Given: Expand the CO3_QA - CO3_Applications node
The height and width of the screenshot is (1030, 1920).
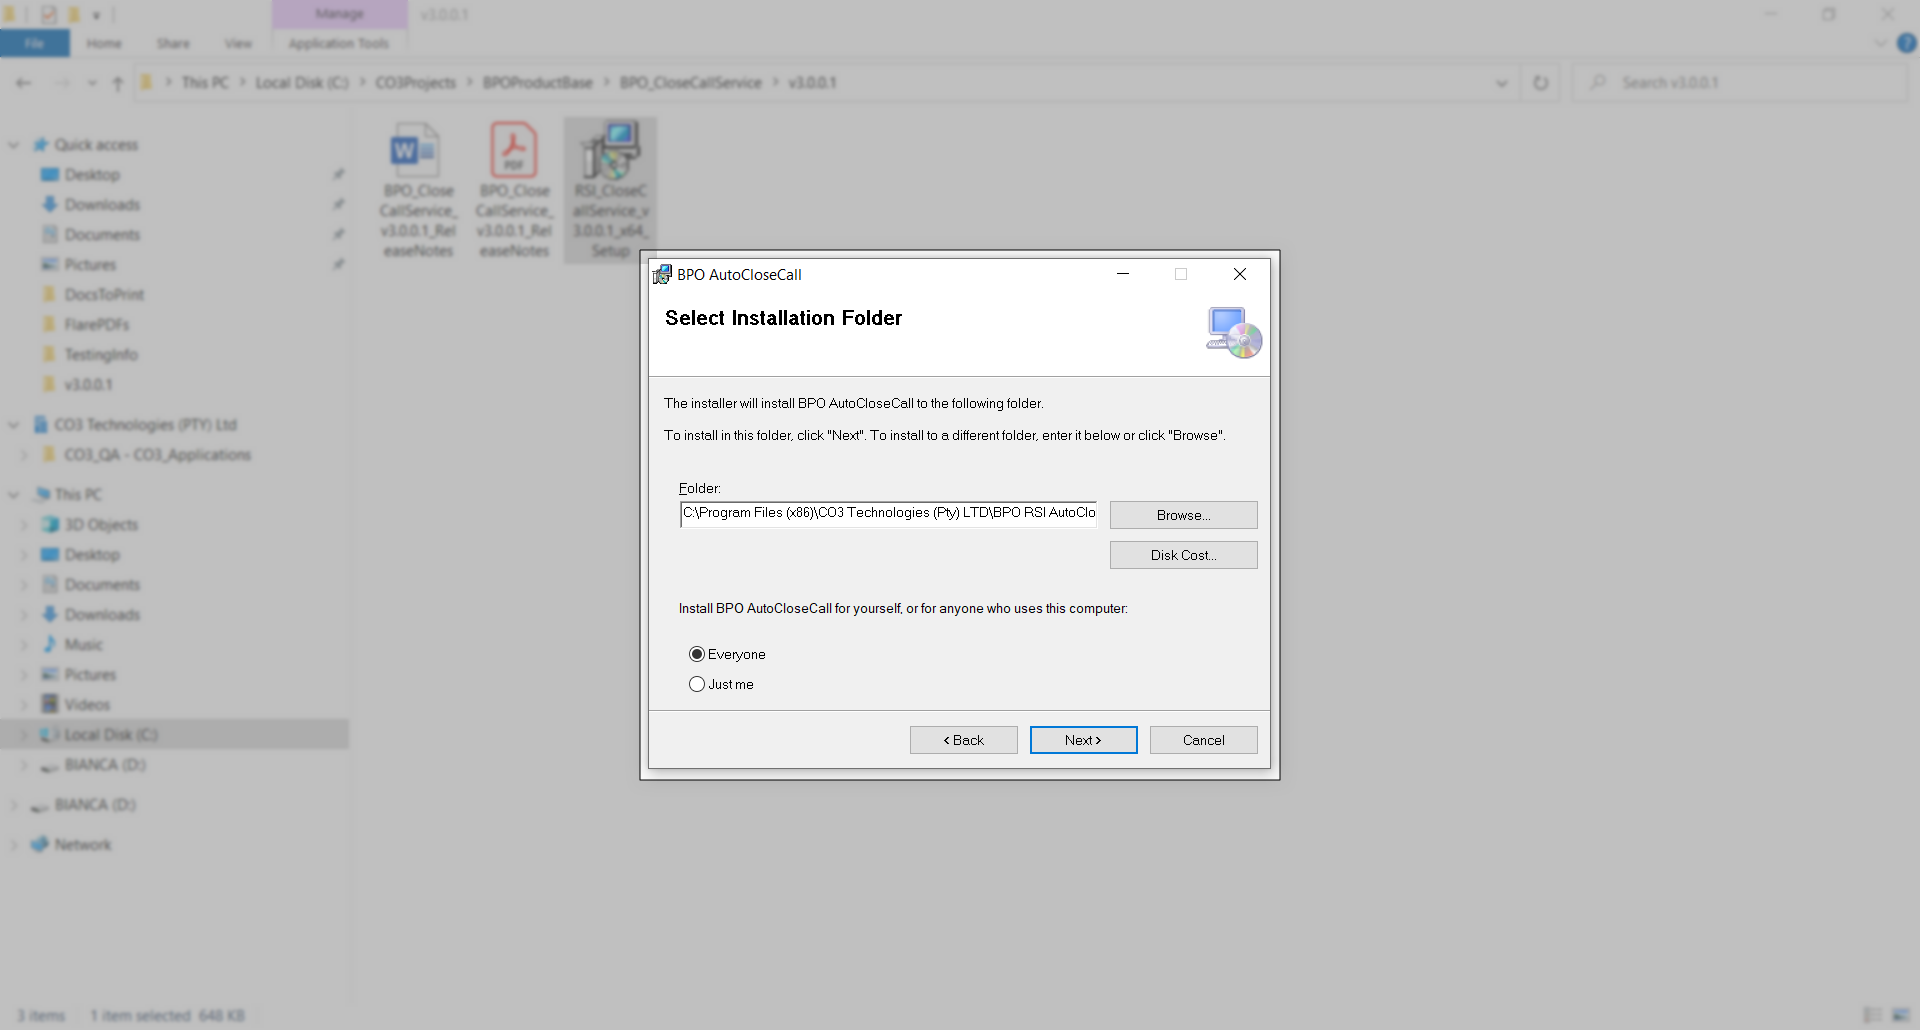Looking at the screenshot, I should point(24,455).
